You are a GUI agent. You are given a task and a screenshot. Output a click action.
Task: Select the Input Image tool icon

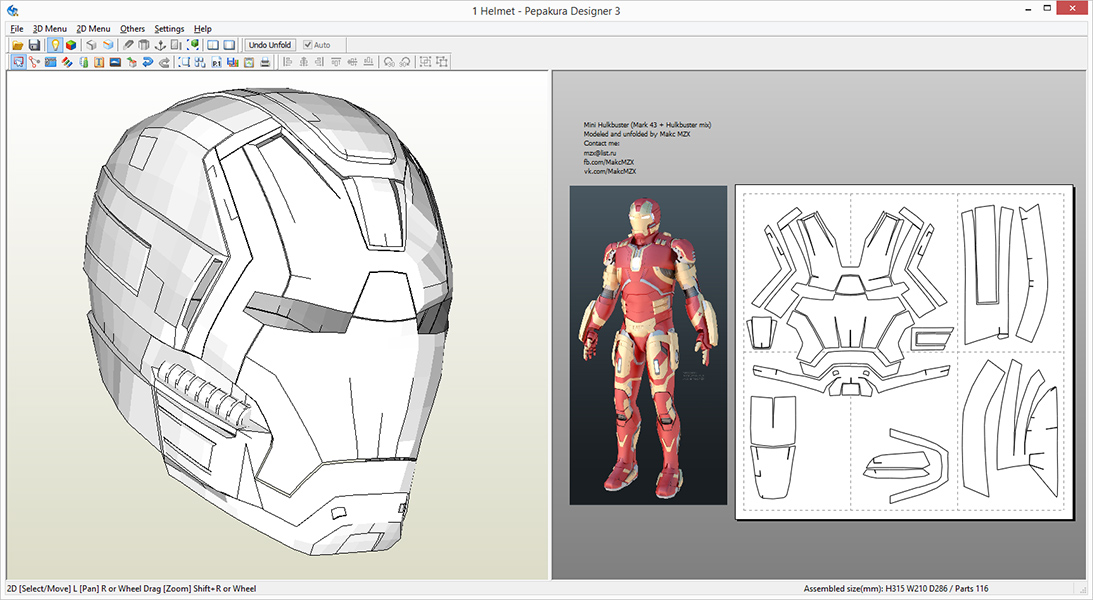click(x=115, y=62)
